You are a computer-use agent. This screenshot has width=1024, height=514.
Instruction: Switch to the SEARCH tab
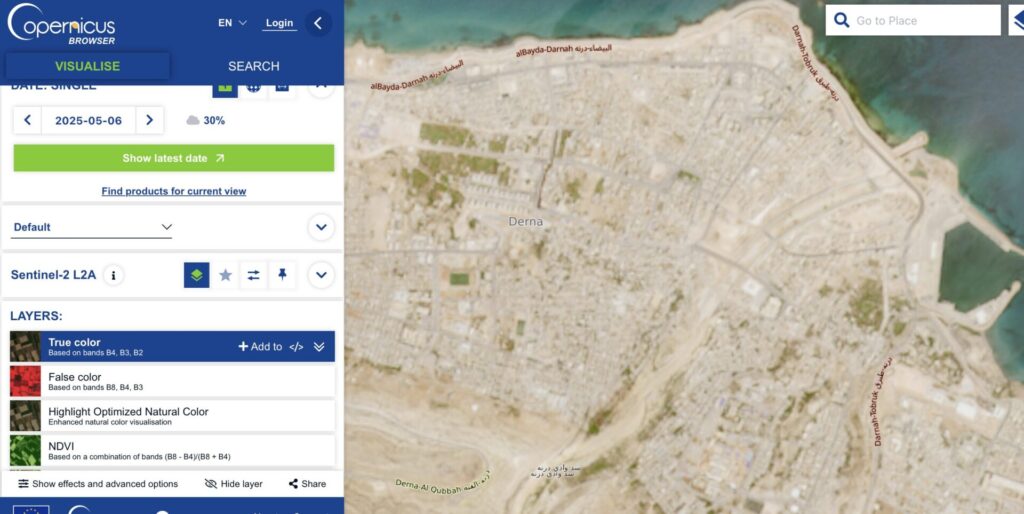[x=253, y=66]
